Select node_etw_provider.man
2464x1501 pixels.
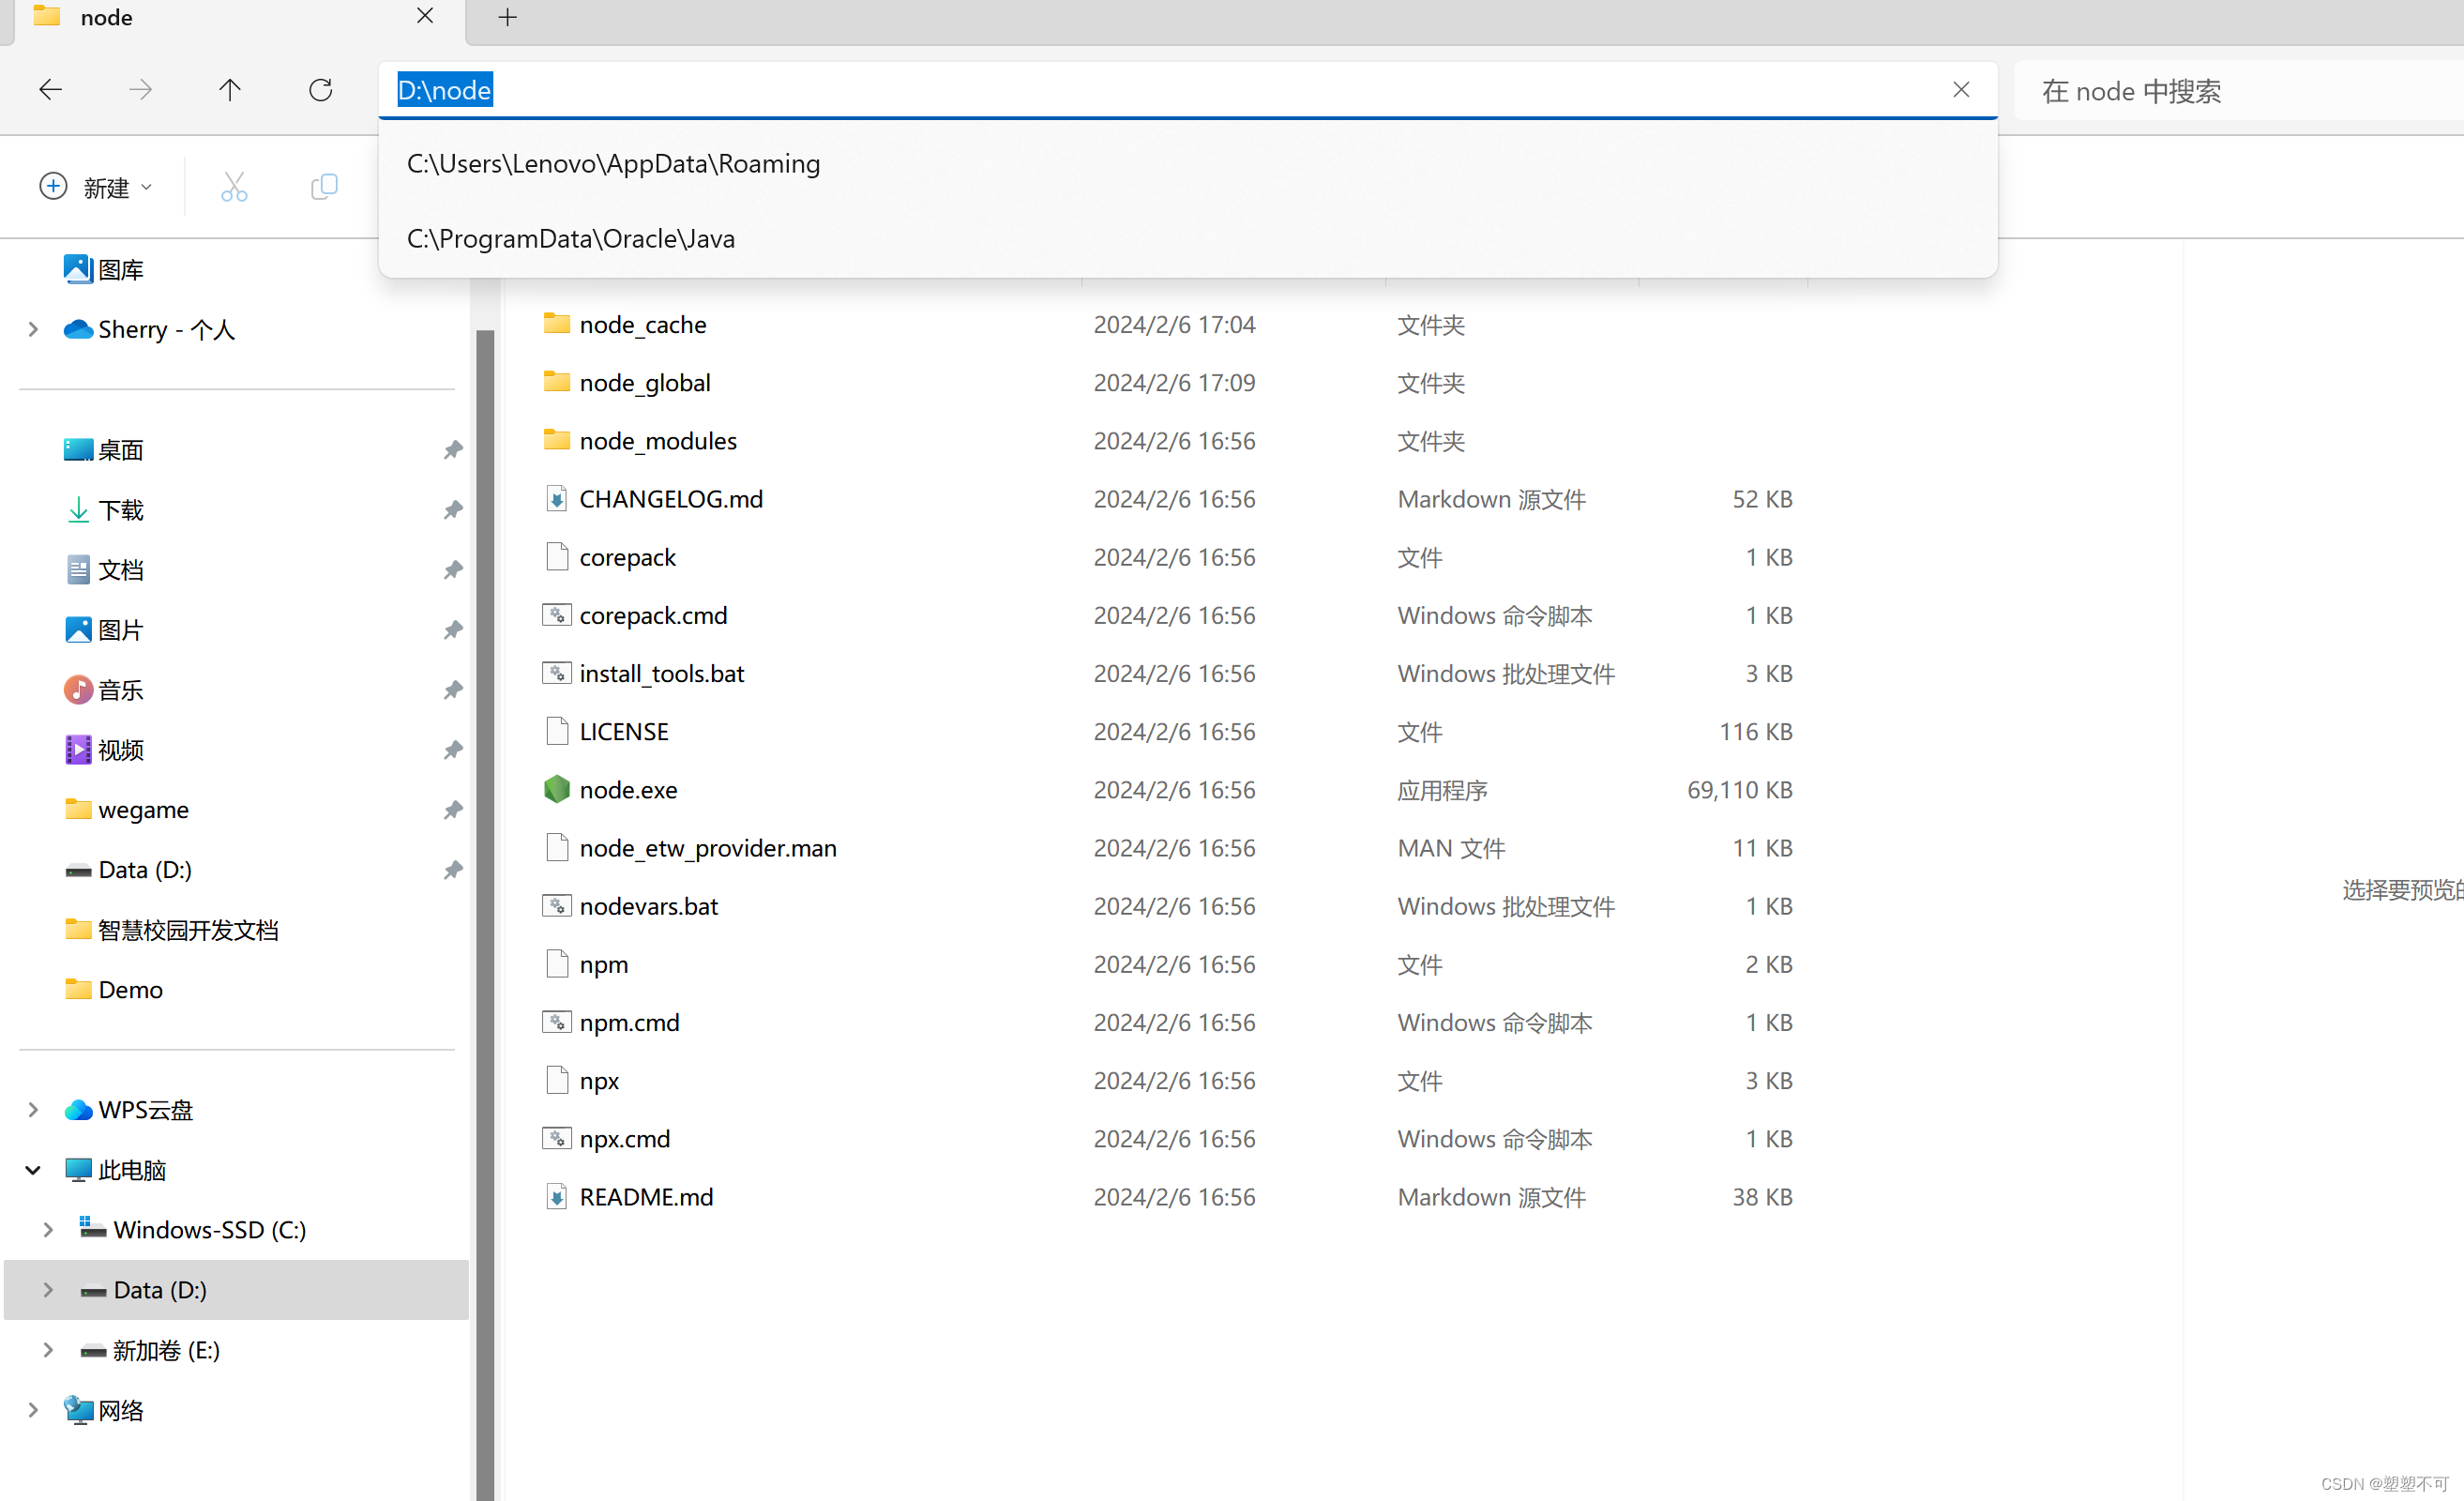click(690, 846)
